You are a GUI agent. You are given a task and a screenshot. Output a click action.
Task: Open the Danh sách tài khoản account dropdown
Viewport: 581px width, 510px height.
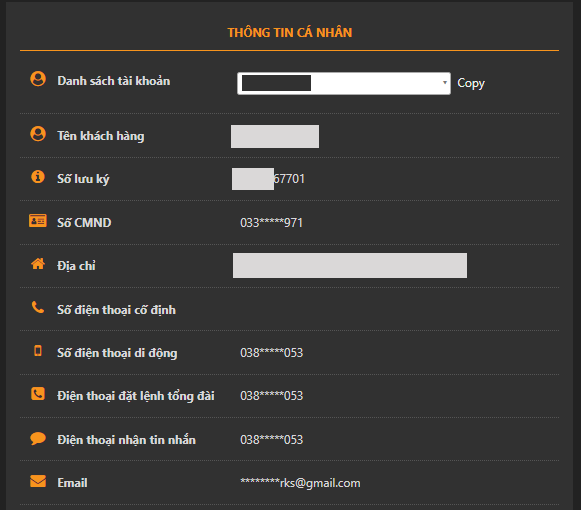pyautogui.click(x=344, y=83)
